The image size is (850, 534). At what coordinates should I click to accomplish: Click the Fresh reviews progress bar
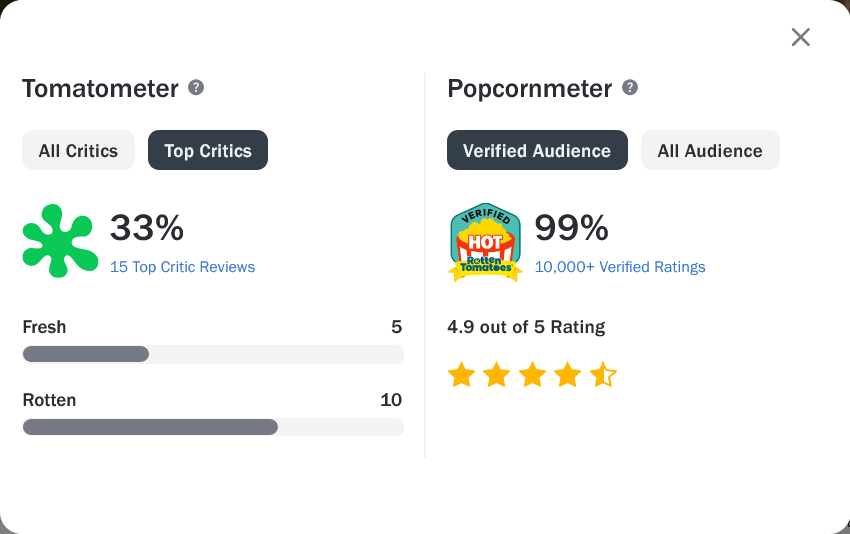(x=213, y=354)
